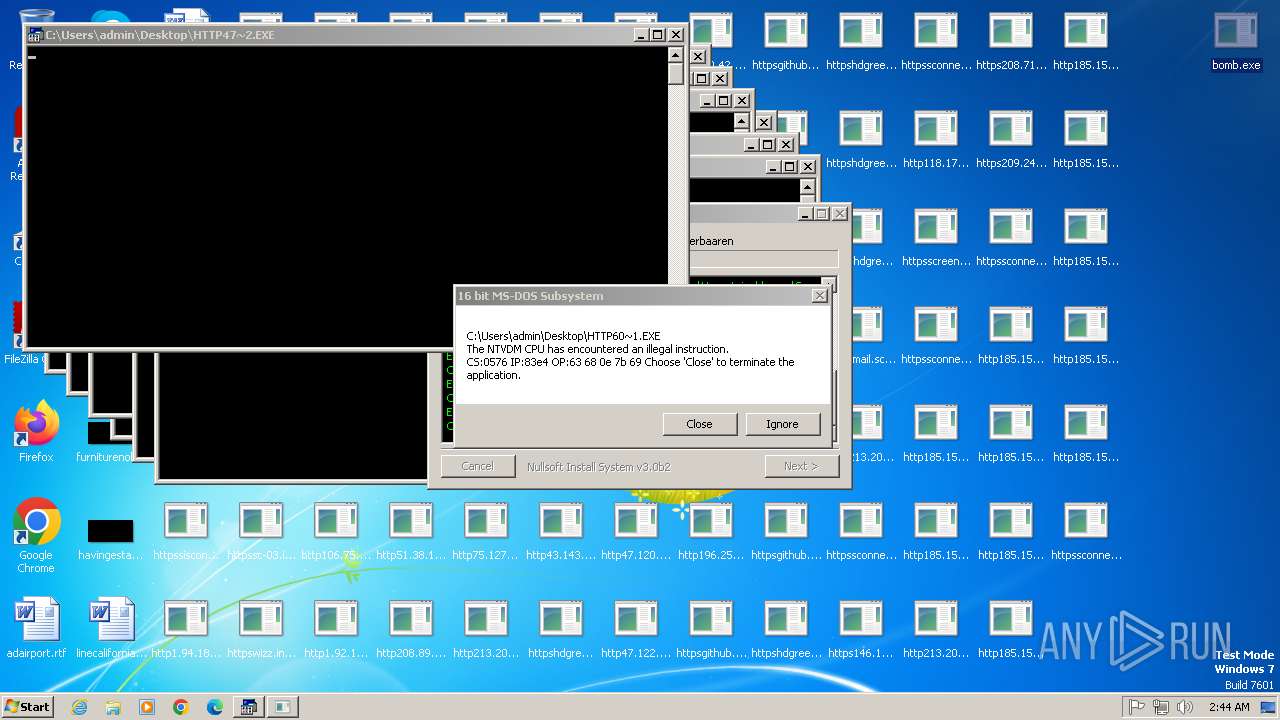The height and width of the screenshot is (720, 1280).
Task: Select the http118.17... desktop shortcut
Action: click(x=936, y=140)
